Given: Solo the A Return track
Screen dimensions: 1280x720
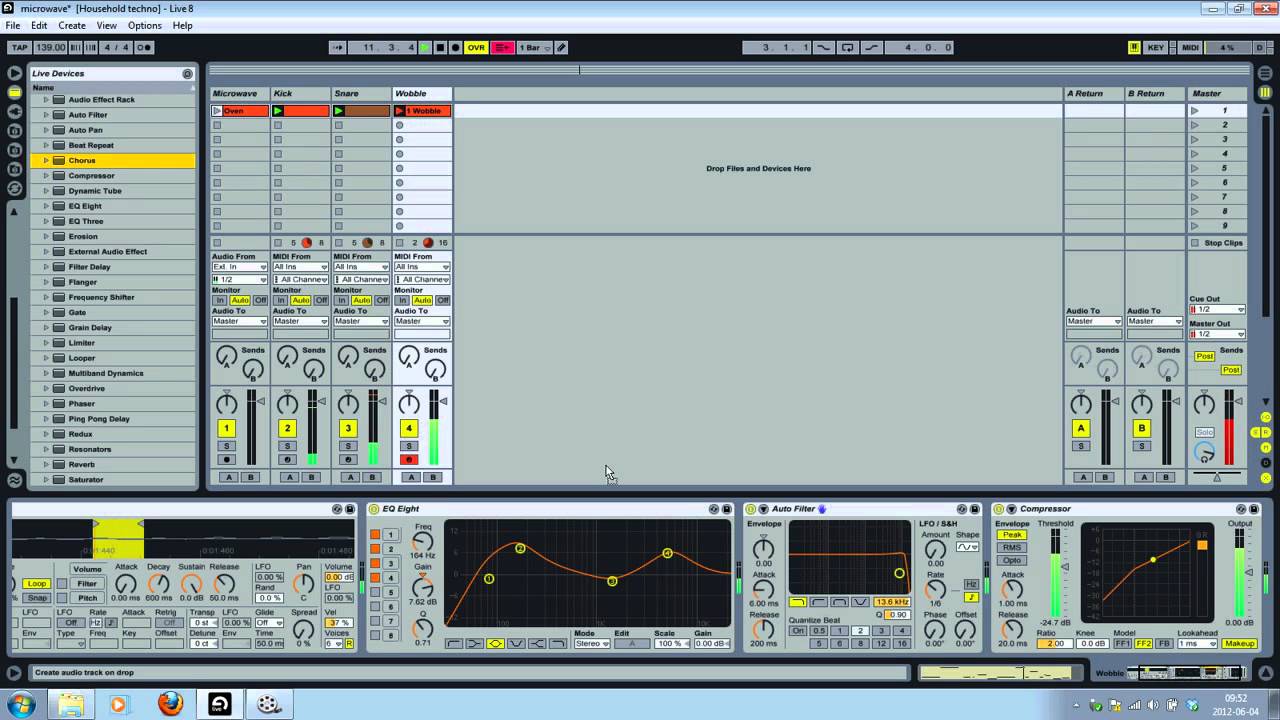Looking at the screenshot, I should click(1081, 446).
